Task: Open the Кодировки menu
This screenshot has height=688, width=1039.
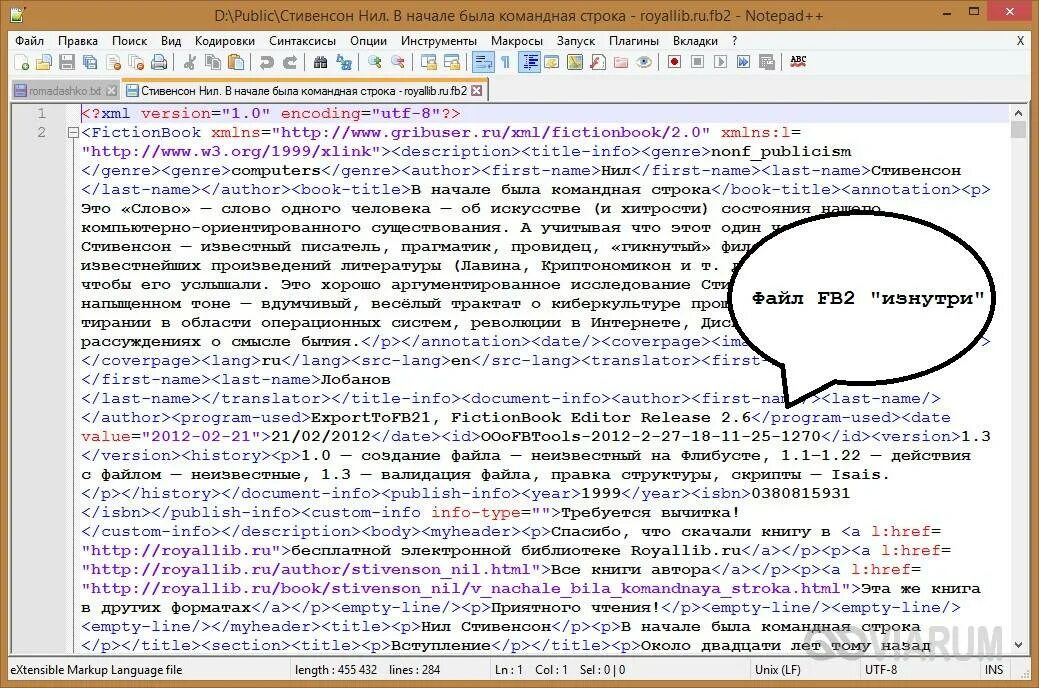Action: [x=225, y=41]
